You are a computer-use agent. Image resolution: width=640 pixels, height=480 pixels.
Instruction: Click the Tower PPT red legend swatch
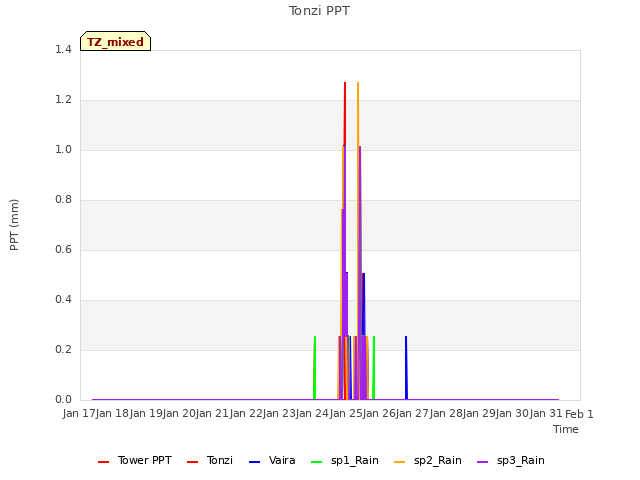(x=103, y=462)
